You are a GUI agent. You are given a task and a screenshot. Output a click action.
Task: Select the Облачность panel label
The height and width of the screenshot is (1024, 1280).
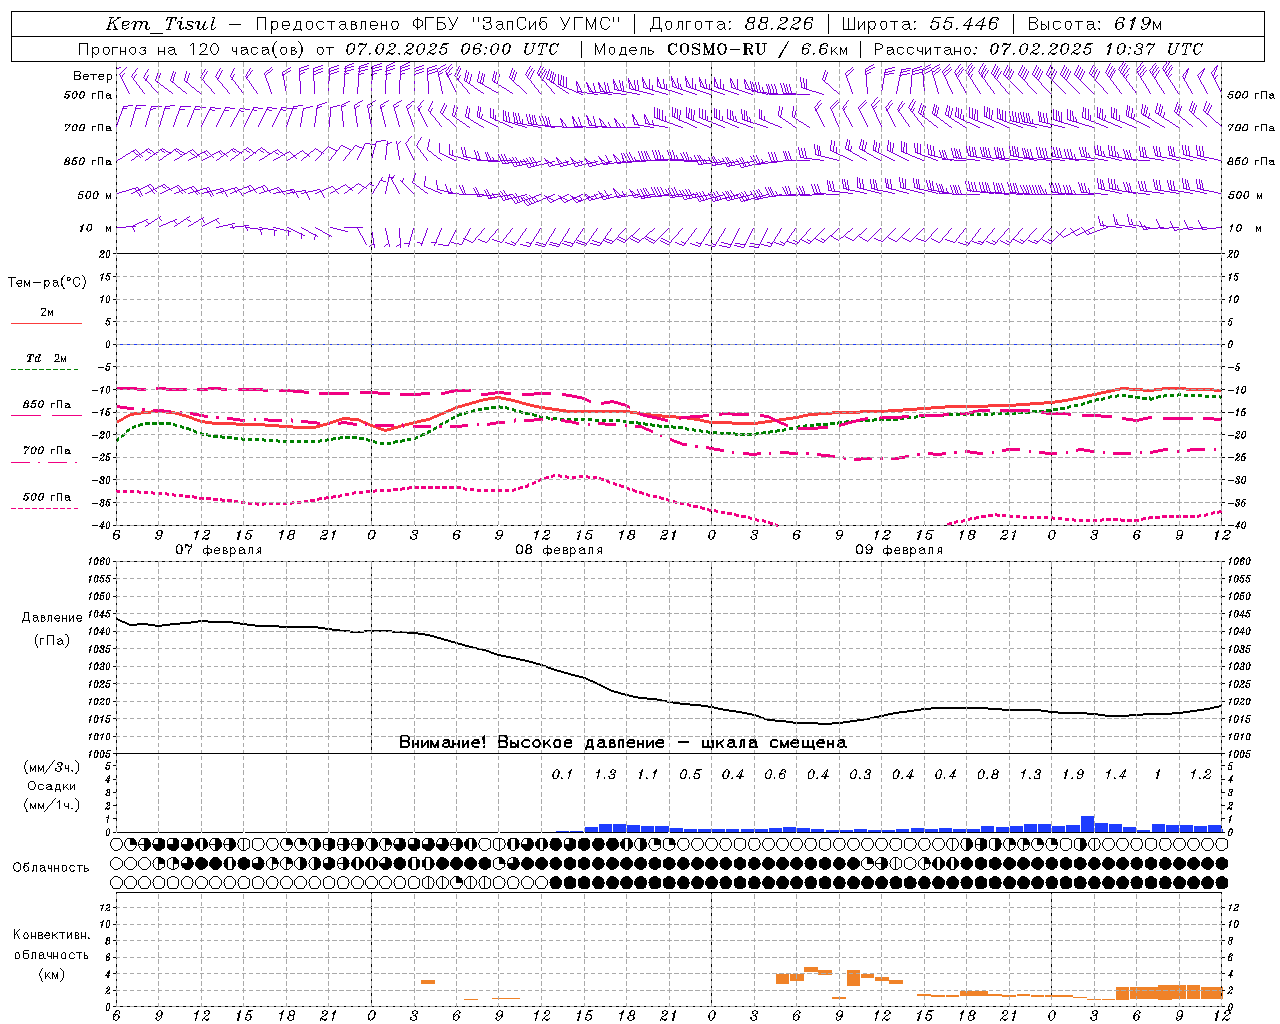[51, 868]
